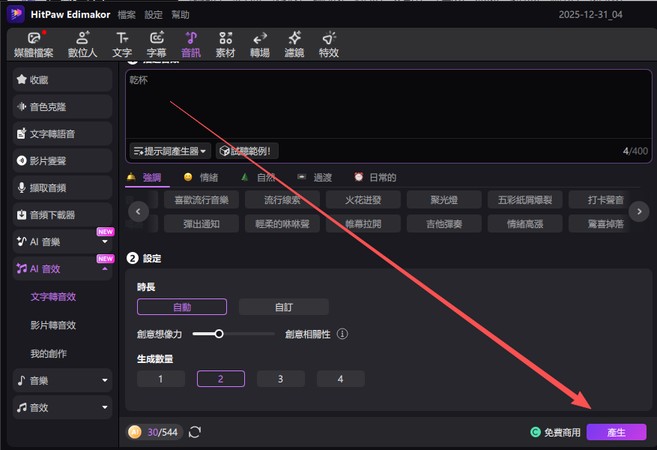Choose the 聚光燈 tag
The image size is (657, 450).
pyautogui.click(x=444, y=200)
